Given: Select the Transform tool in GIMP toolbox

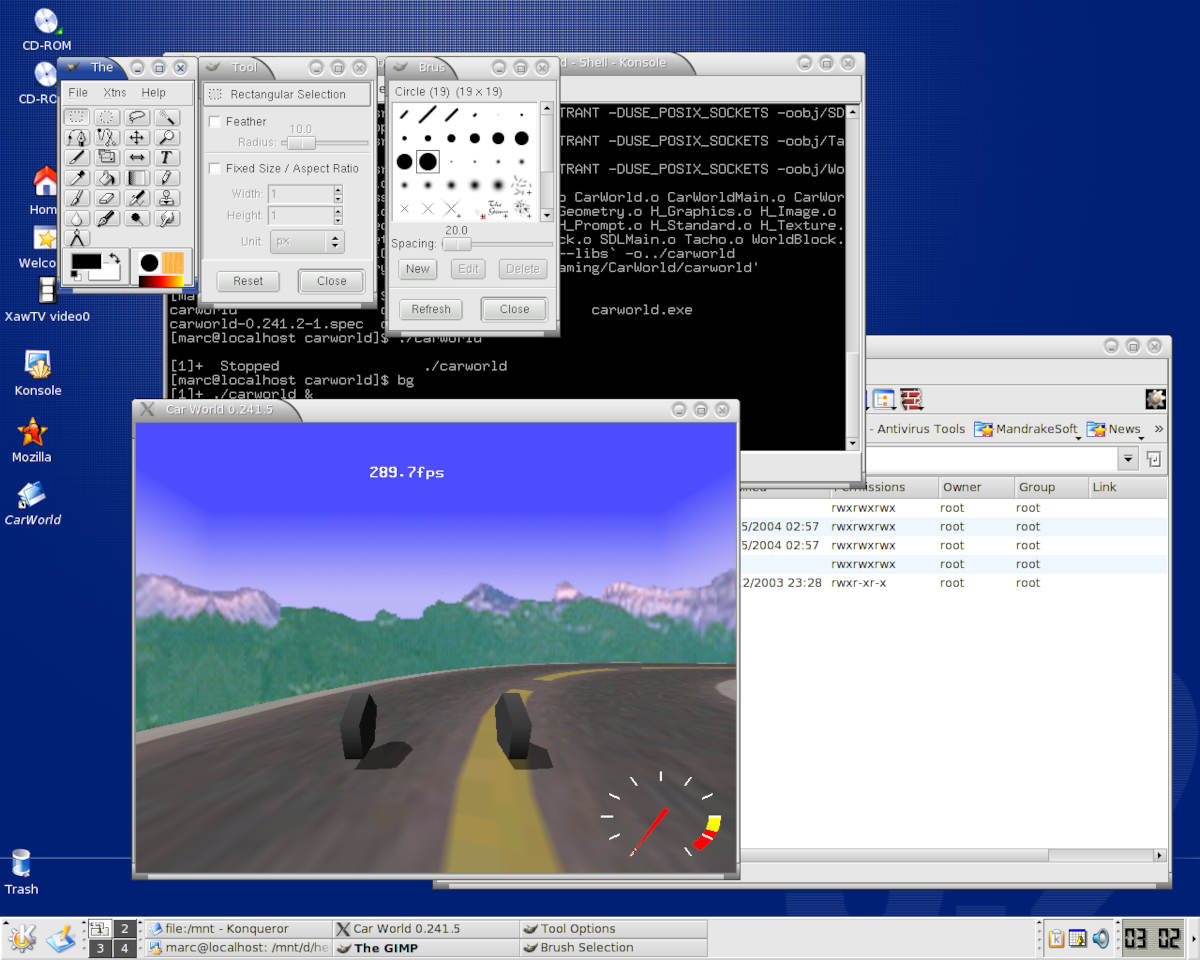Looking at the screenshot, I should (107, 157).
